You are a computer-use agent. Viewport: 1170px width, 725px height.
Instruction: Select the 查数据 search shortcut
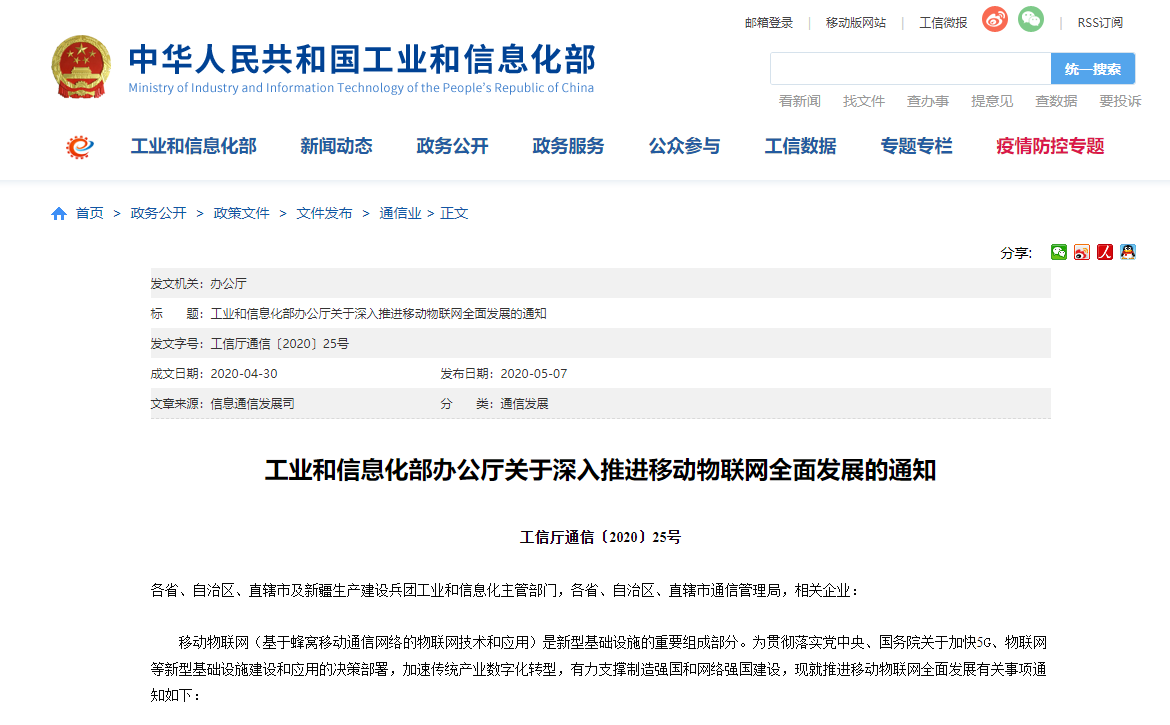(x=1057, y=101)
